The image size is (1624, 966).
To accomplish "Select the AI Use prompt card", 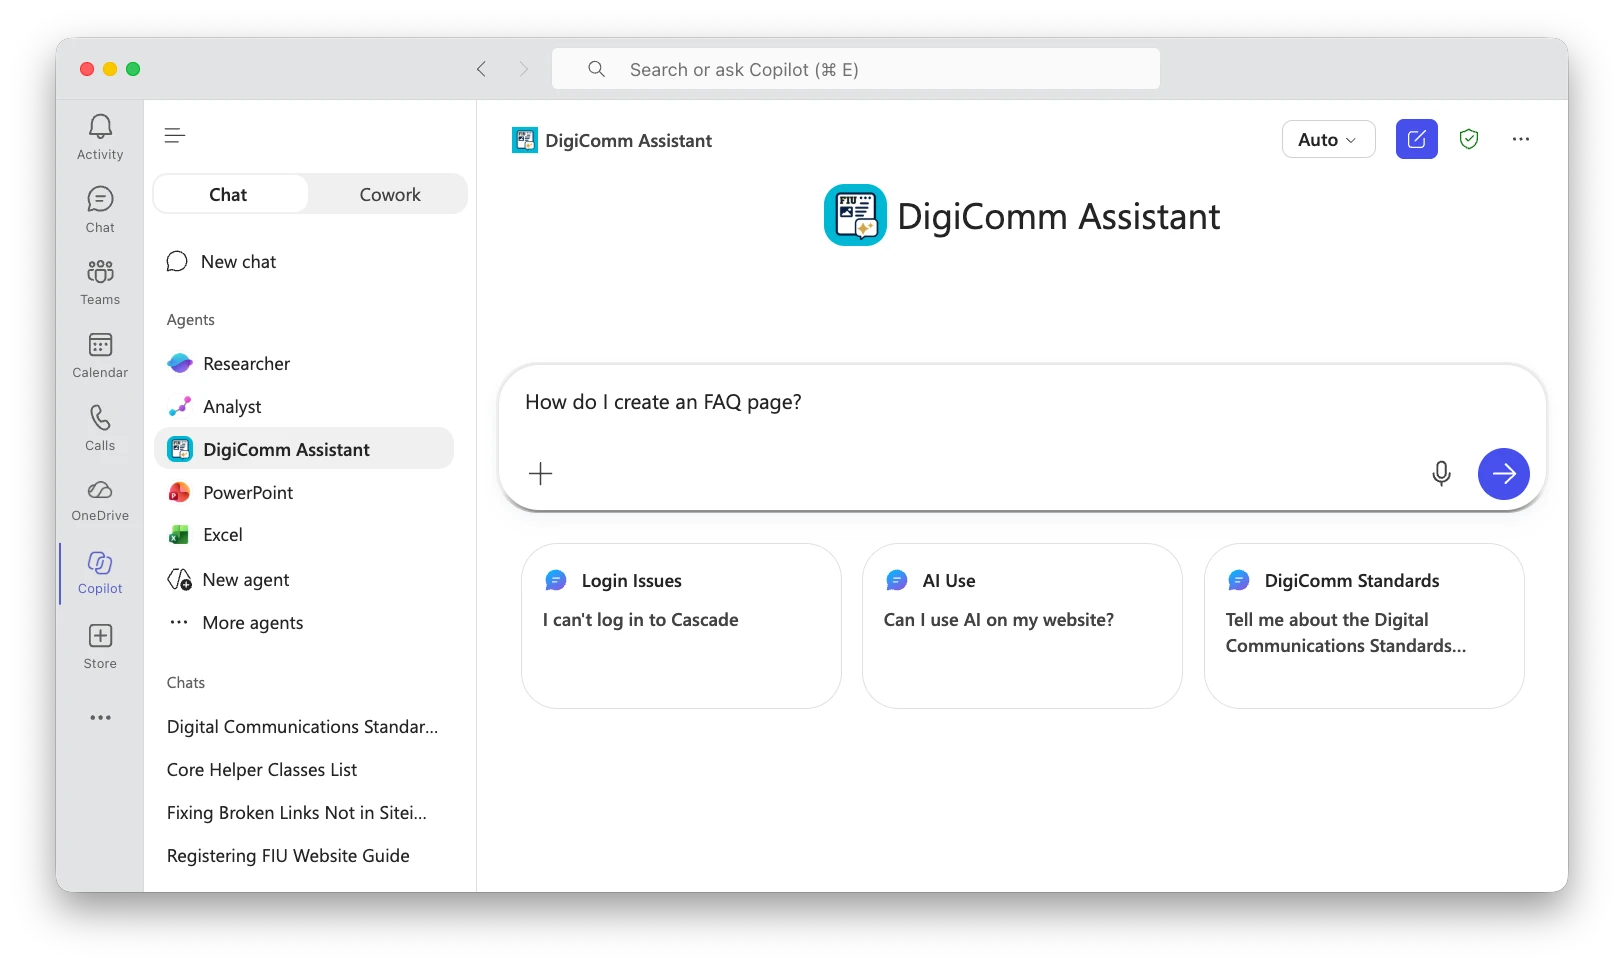I will pyautogui.click(x=1022, y=626).
